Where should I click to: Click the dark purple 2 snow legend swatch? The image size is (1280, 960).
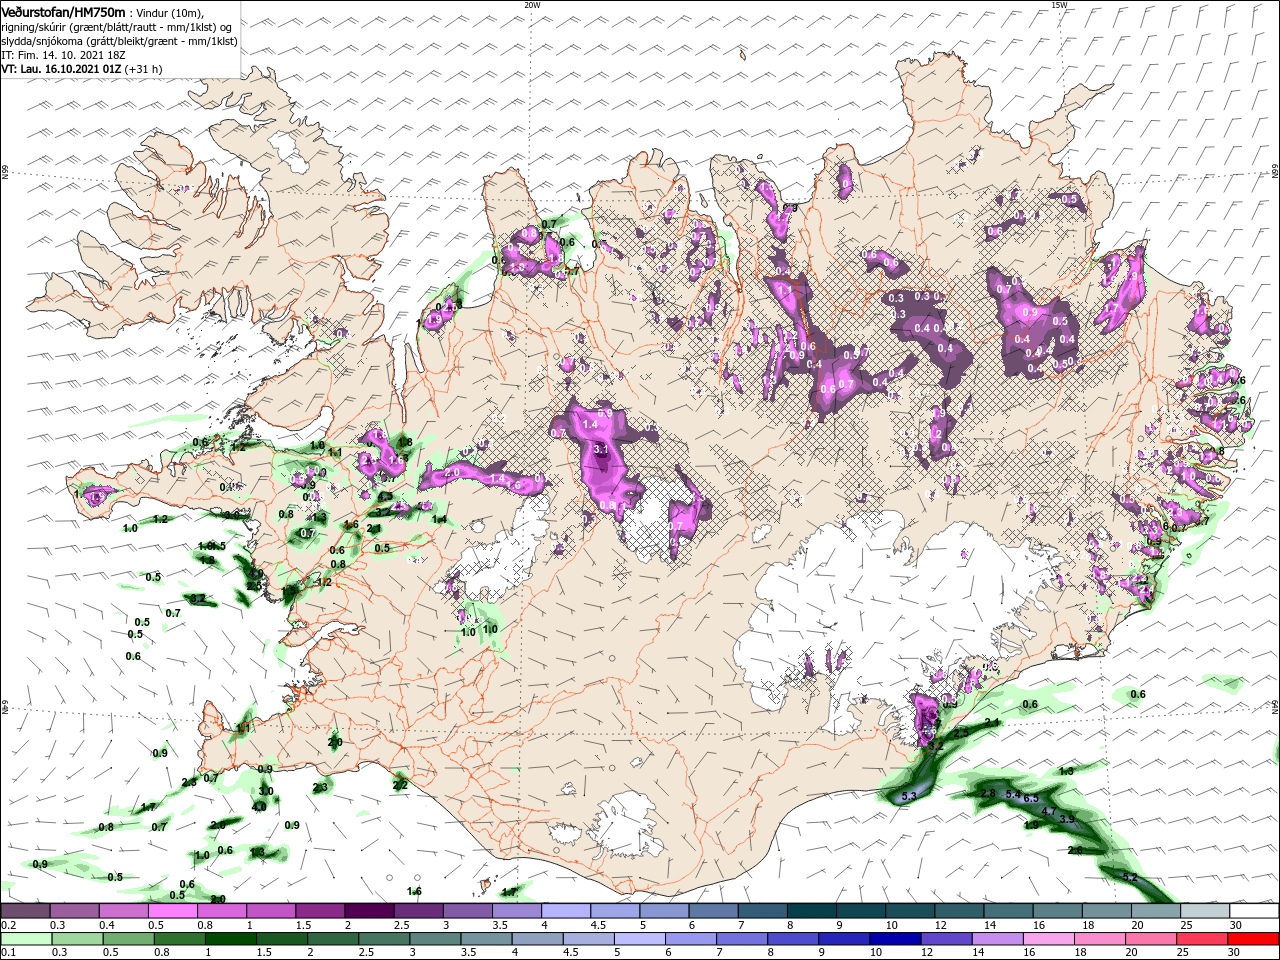(369, 911)
